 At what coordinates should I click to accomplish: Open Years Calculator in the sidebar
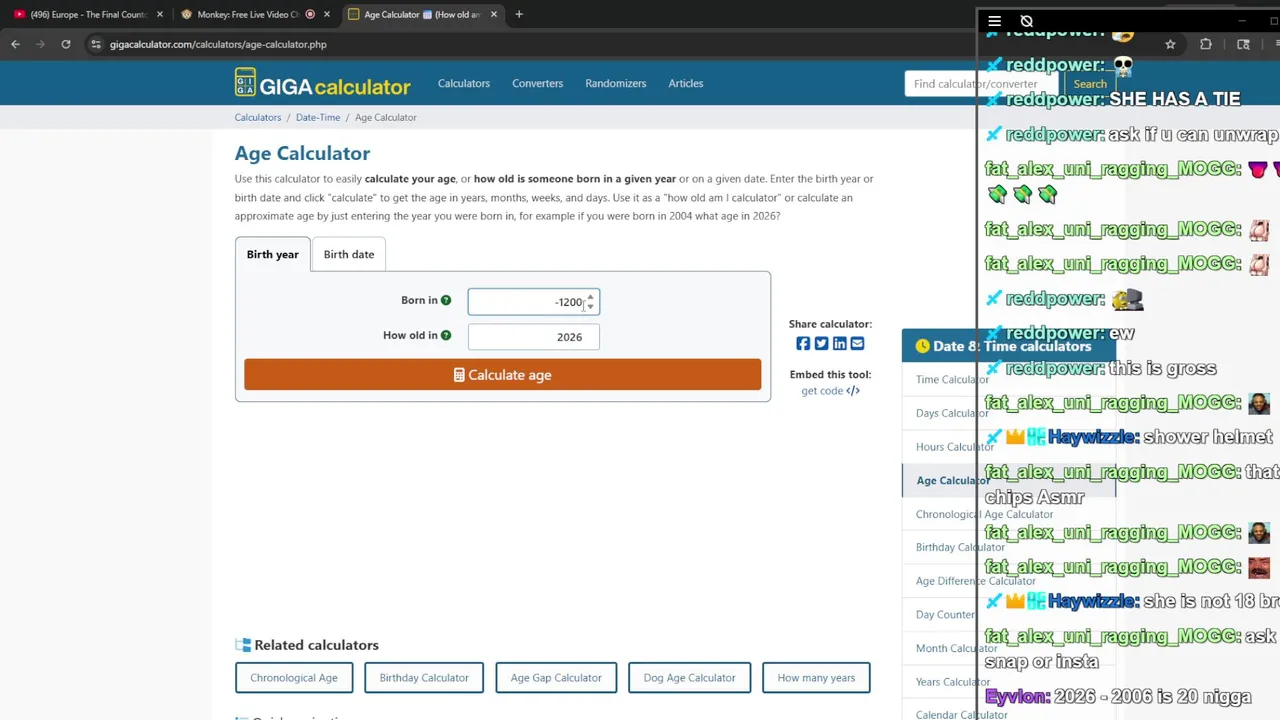(x=952, y=682)
